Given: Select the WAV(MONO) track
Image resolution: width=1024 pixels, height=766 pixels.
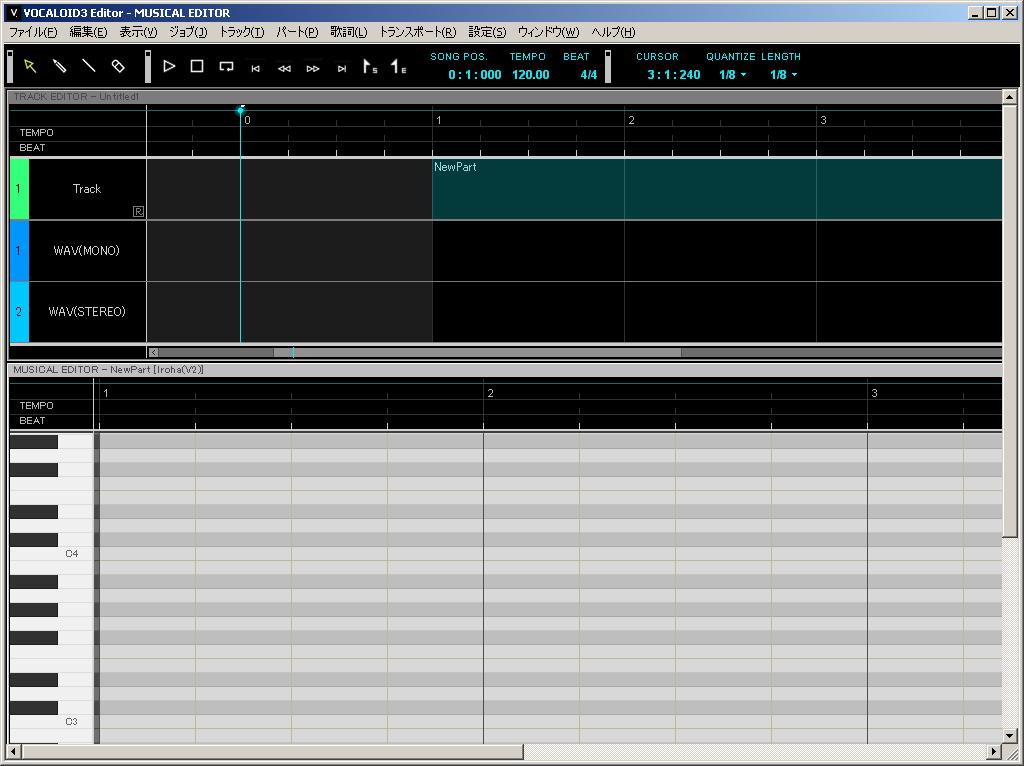Looking at the screenshot, I should click(87, 250).
